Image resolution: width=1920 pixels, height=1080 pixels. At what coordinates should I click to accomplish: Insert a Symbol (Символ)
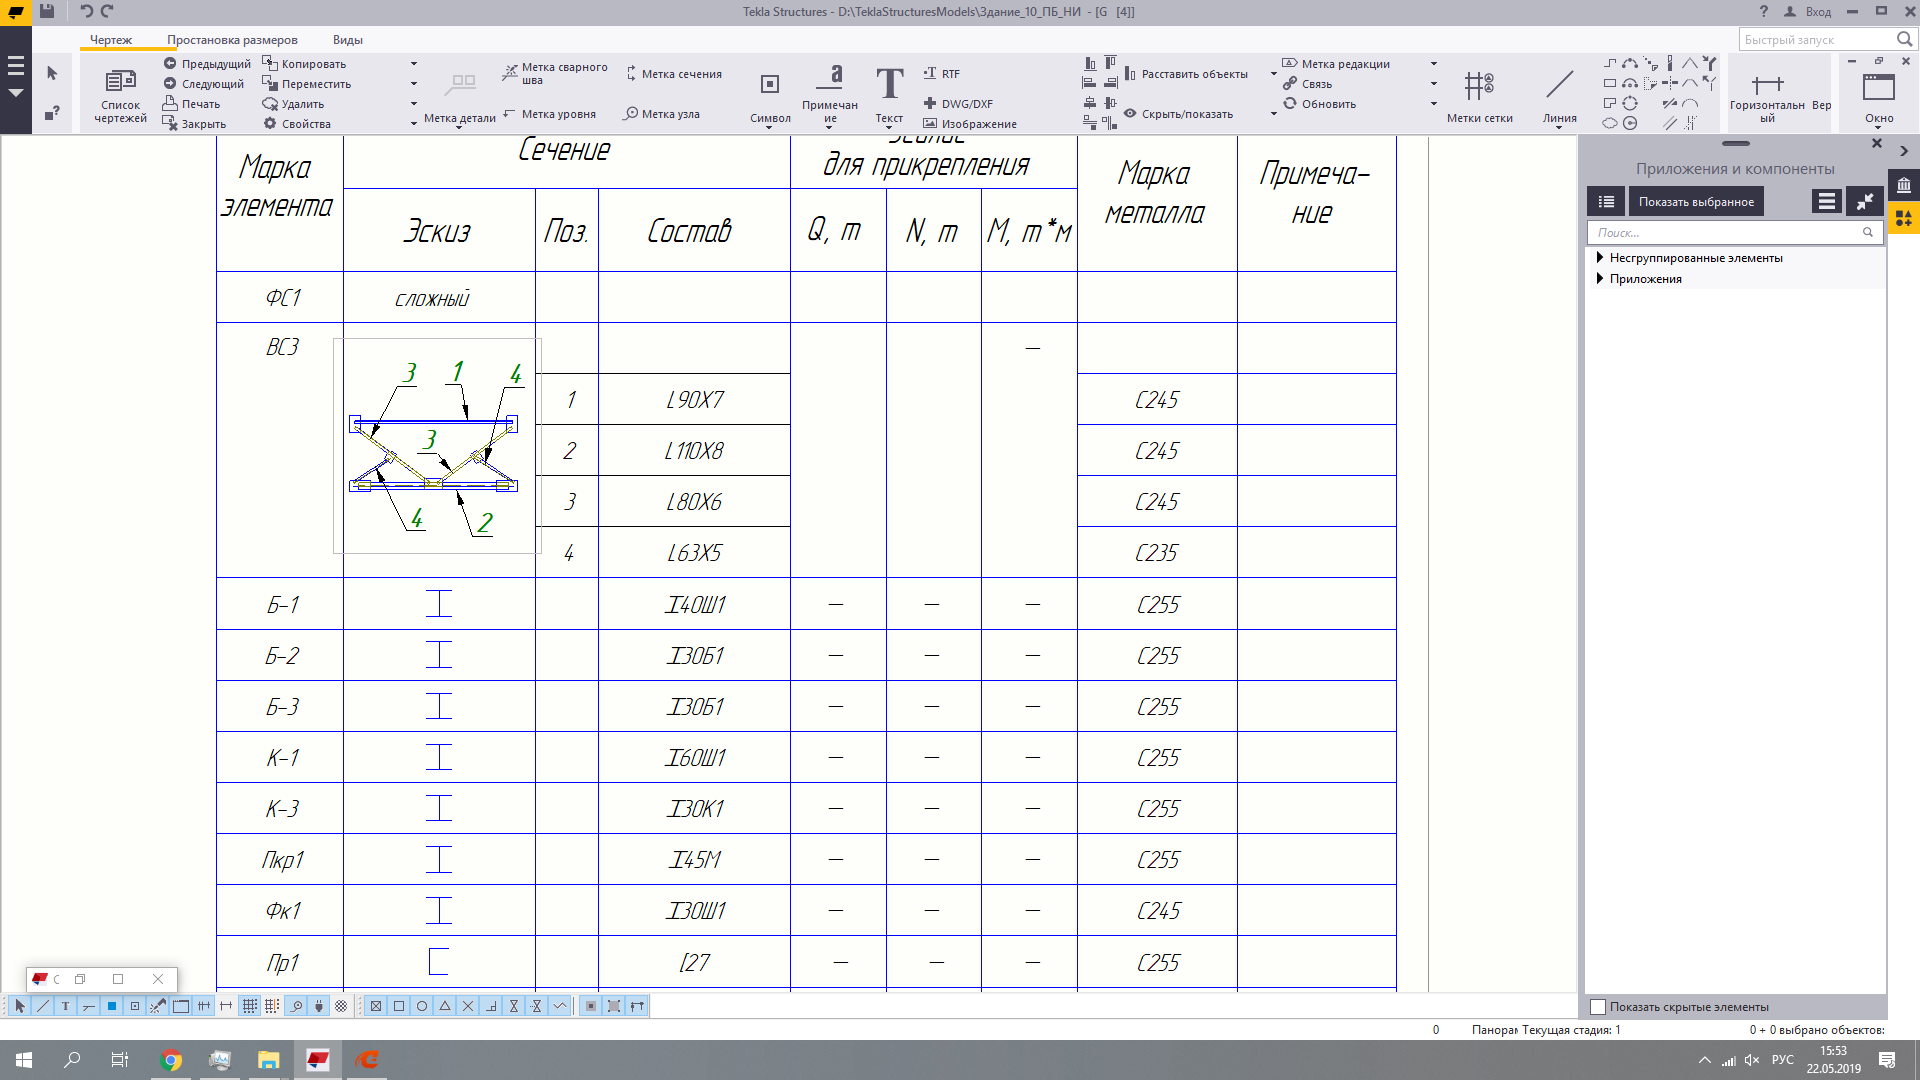[x=769, y=85]
